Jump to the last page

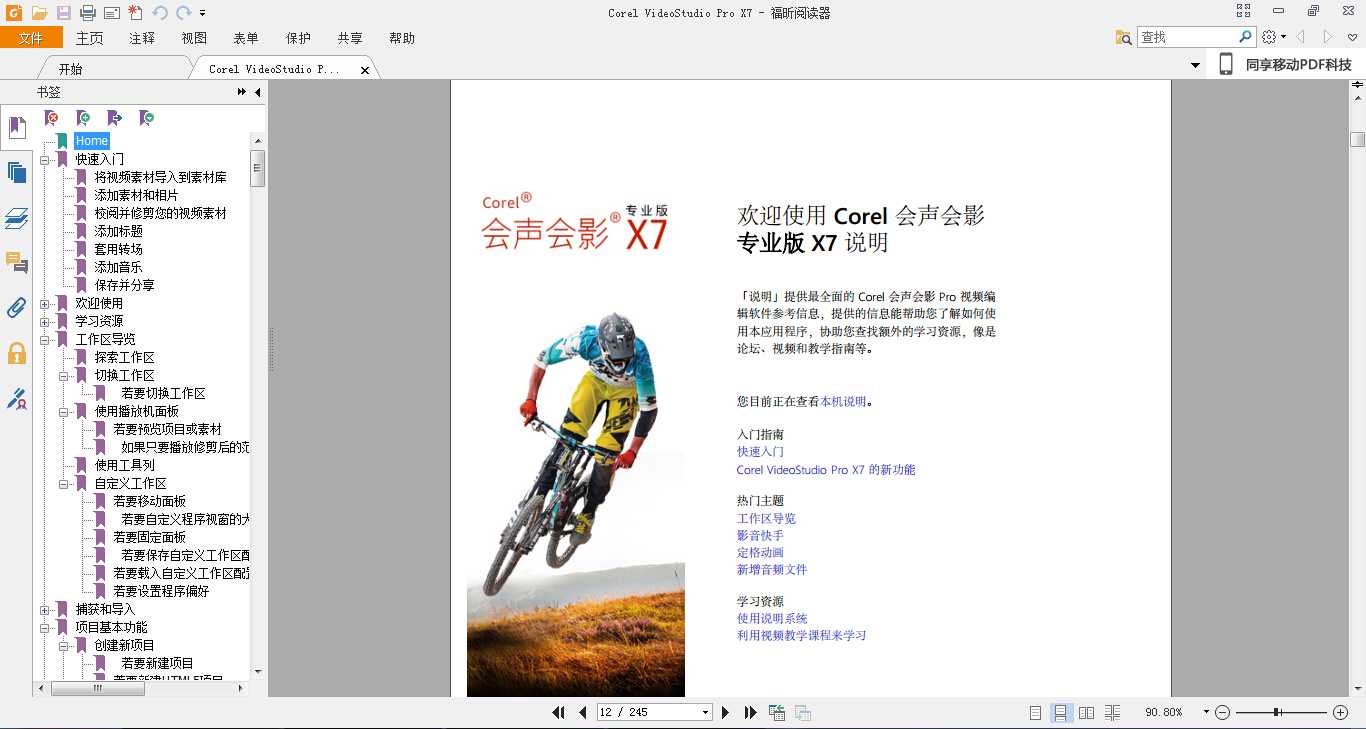pyautogui.click(x=750, y=712)
